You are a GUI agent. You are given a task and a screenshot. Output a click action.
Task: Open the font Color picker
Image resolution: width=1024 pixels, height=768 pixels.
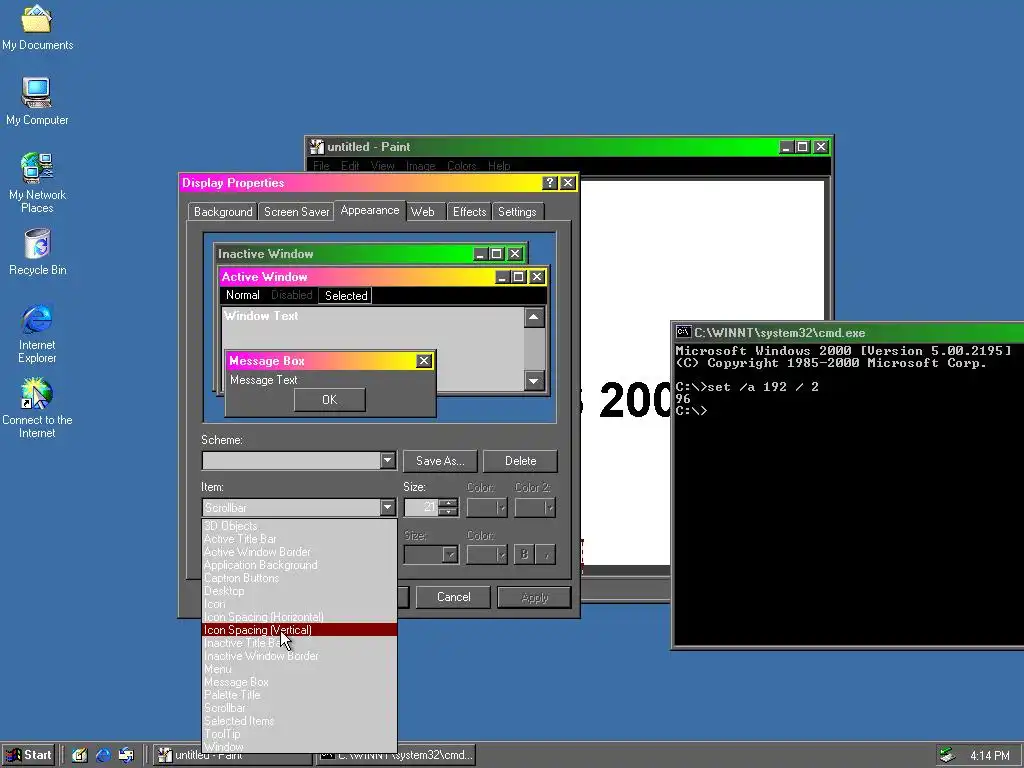click(x=487, y=555)
